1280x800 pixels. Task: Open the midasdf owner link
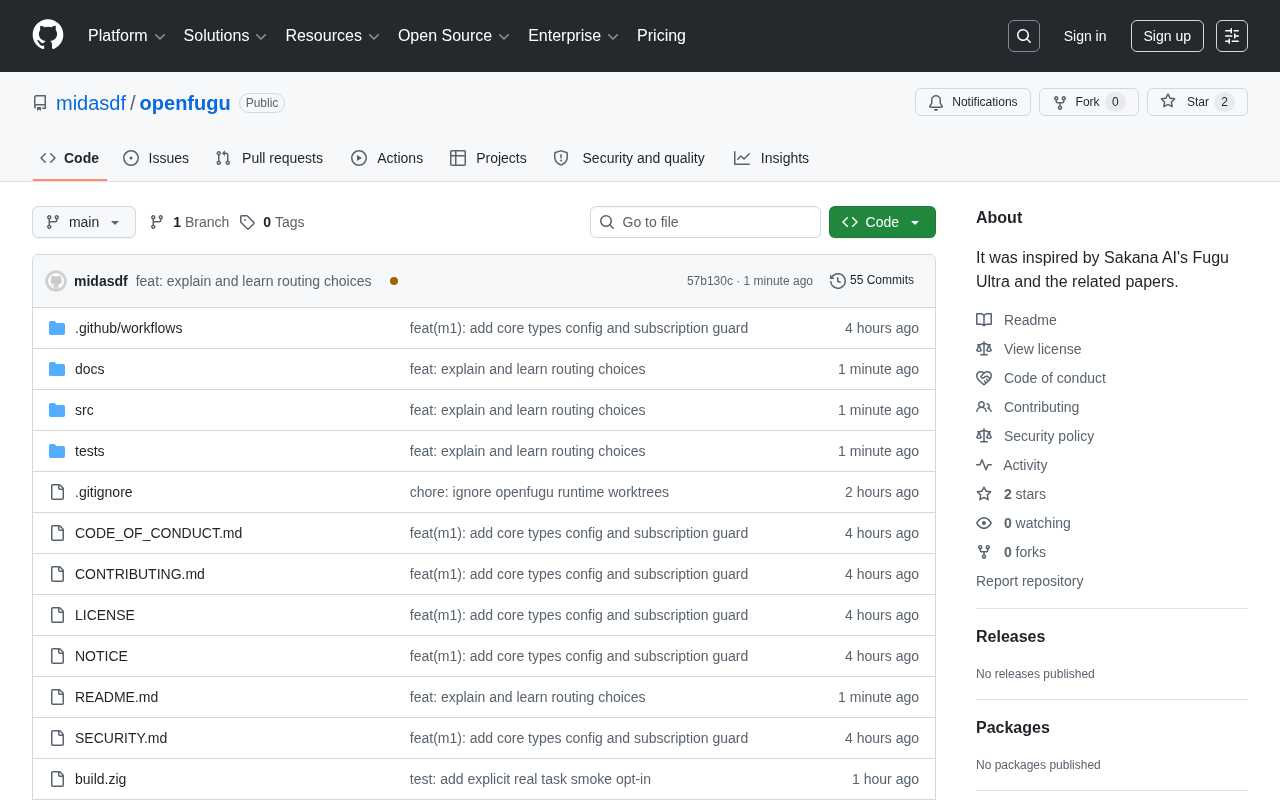[91, 103]
